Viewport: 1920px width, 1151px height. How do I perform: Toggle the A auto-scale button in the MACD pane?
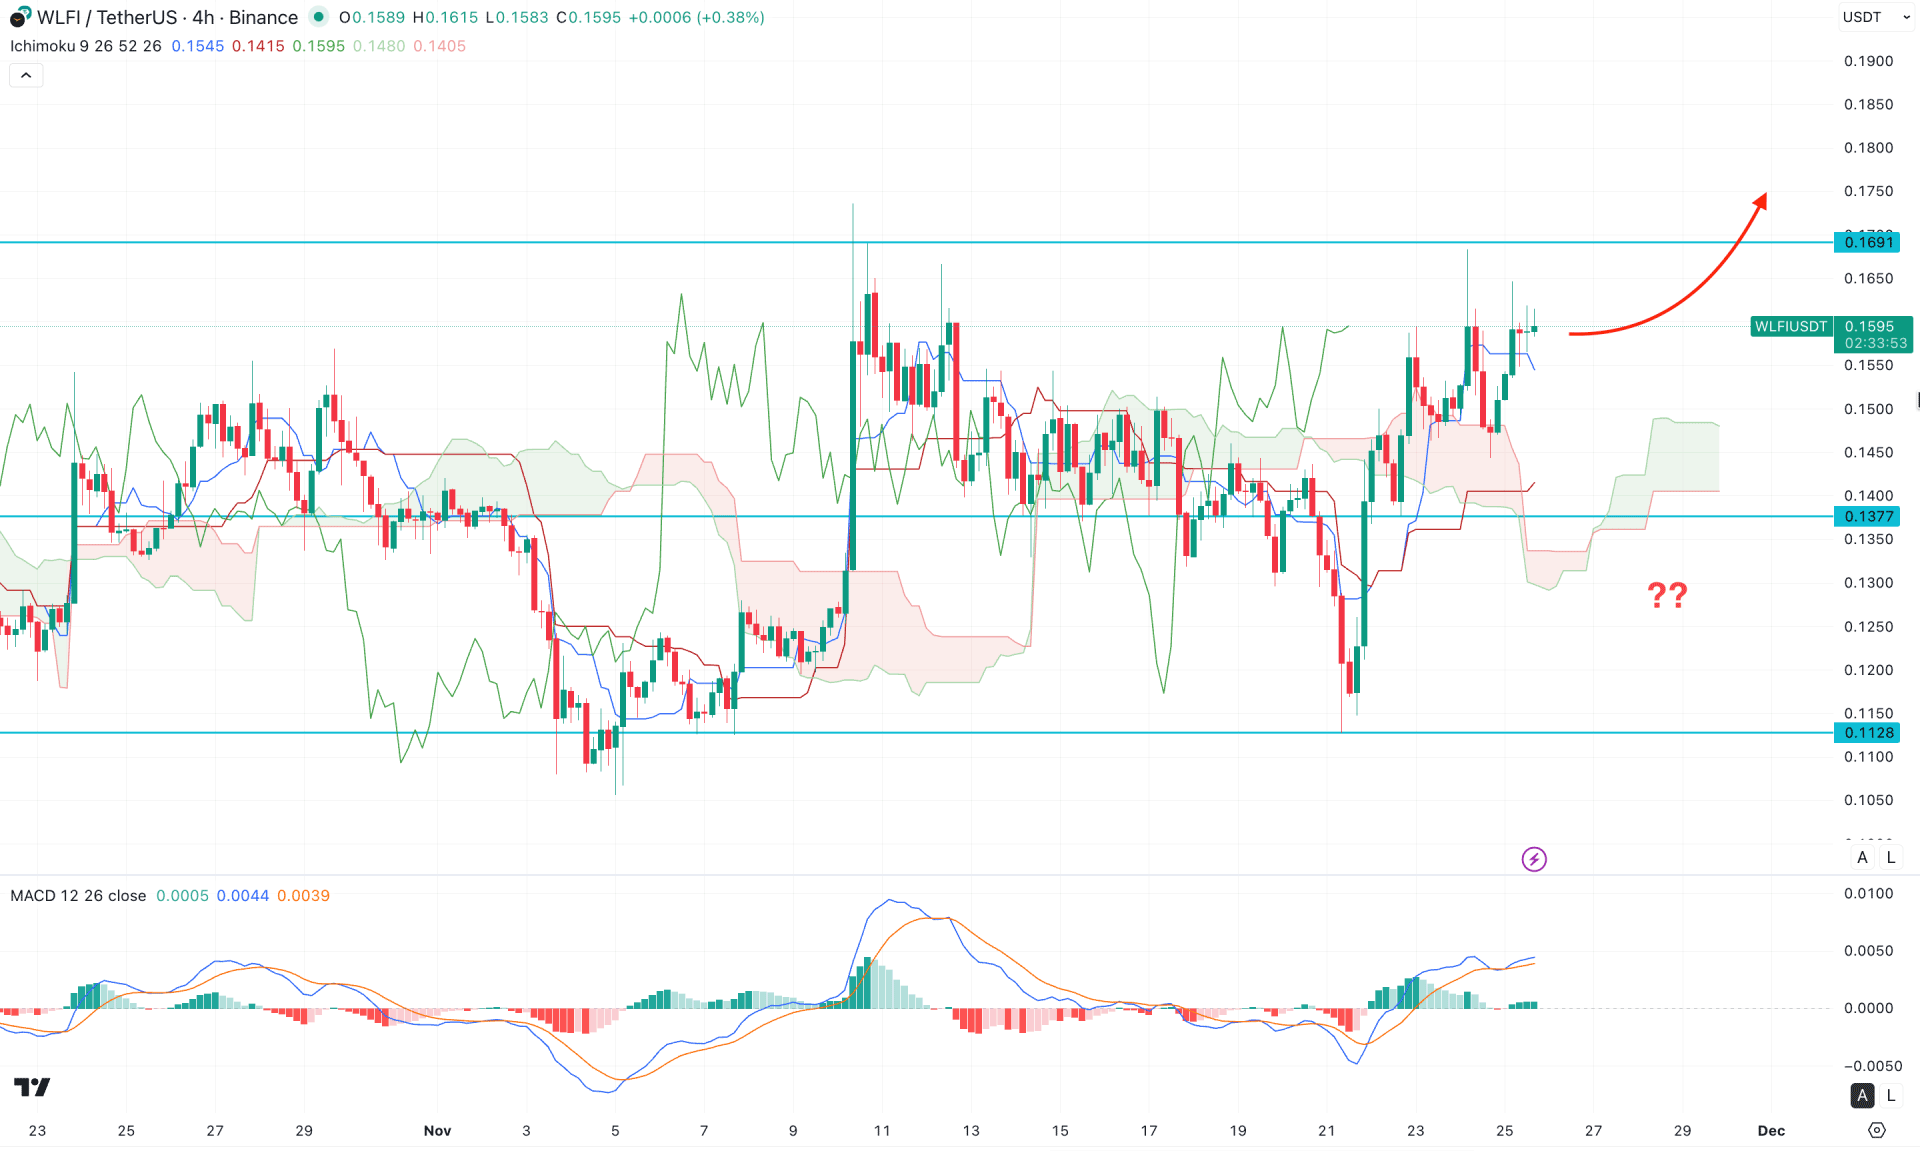(x=1862, y=1095)
